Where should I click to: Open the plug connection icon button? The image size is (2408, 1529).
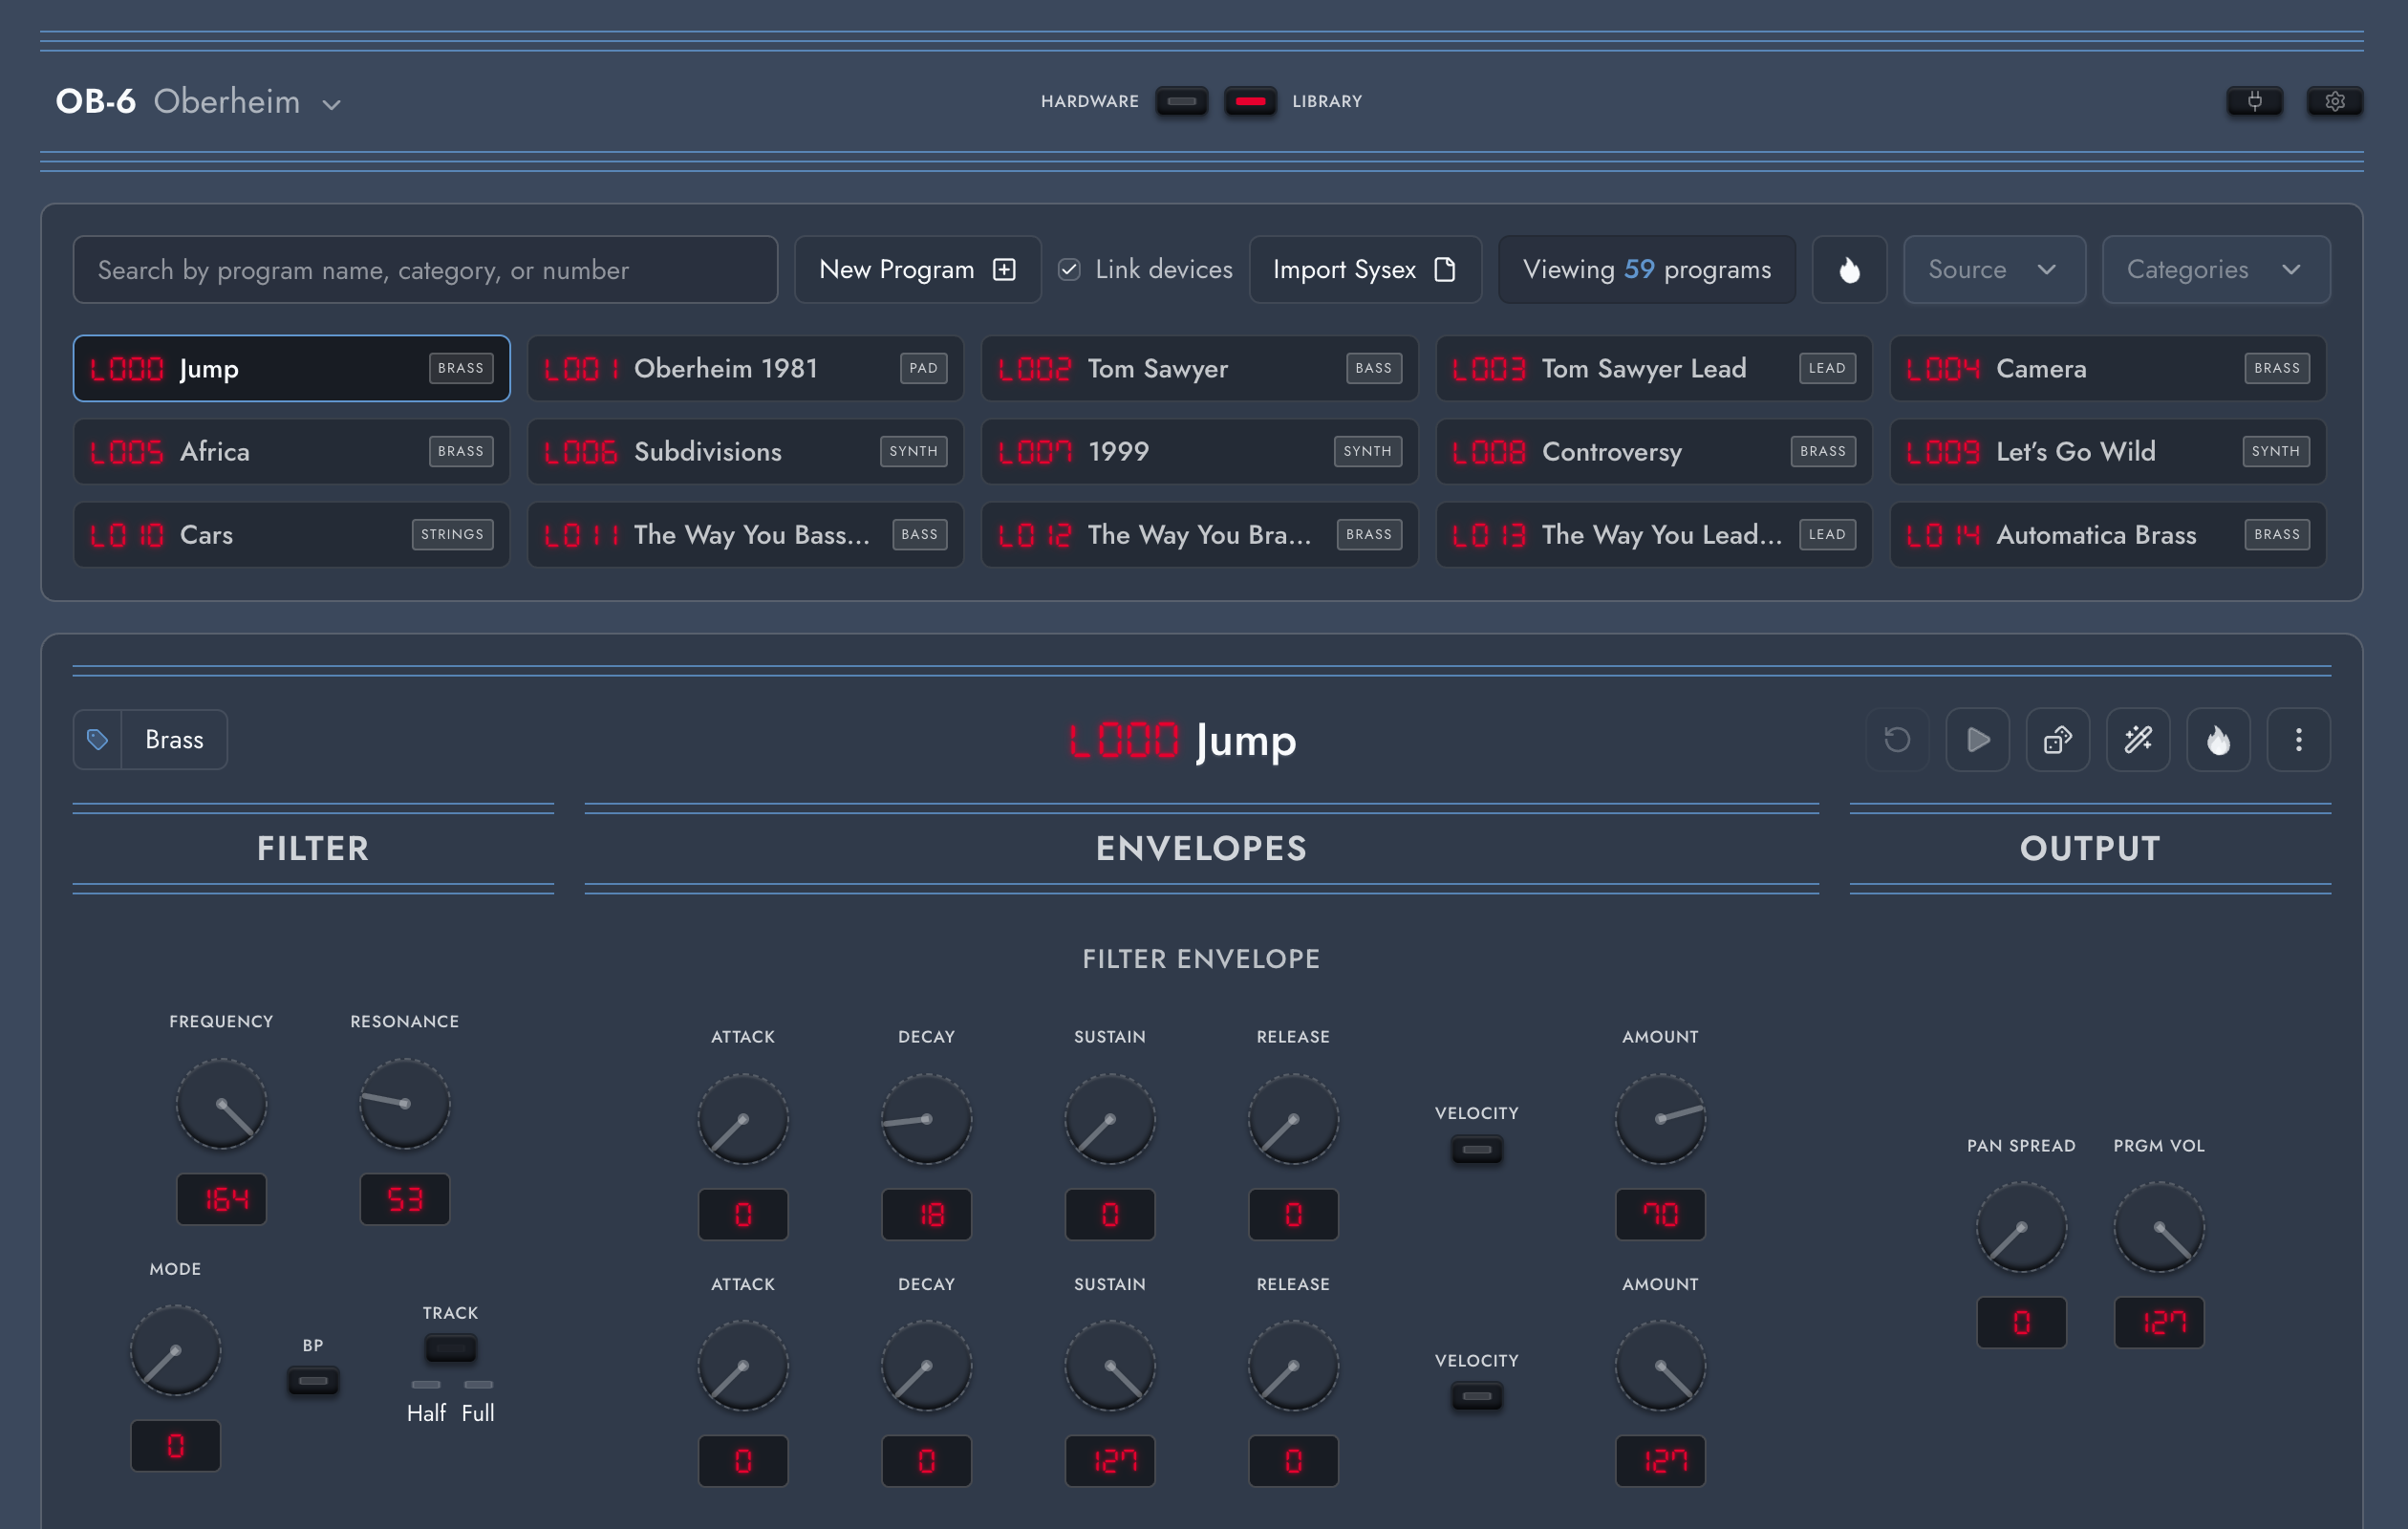[2254, 101]
